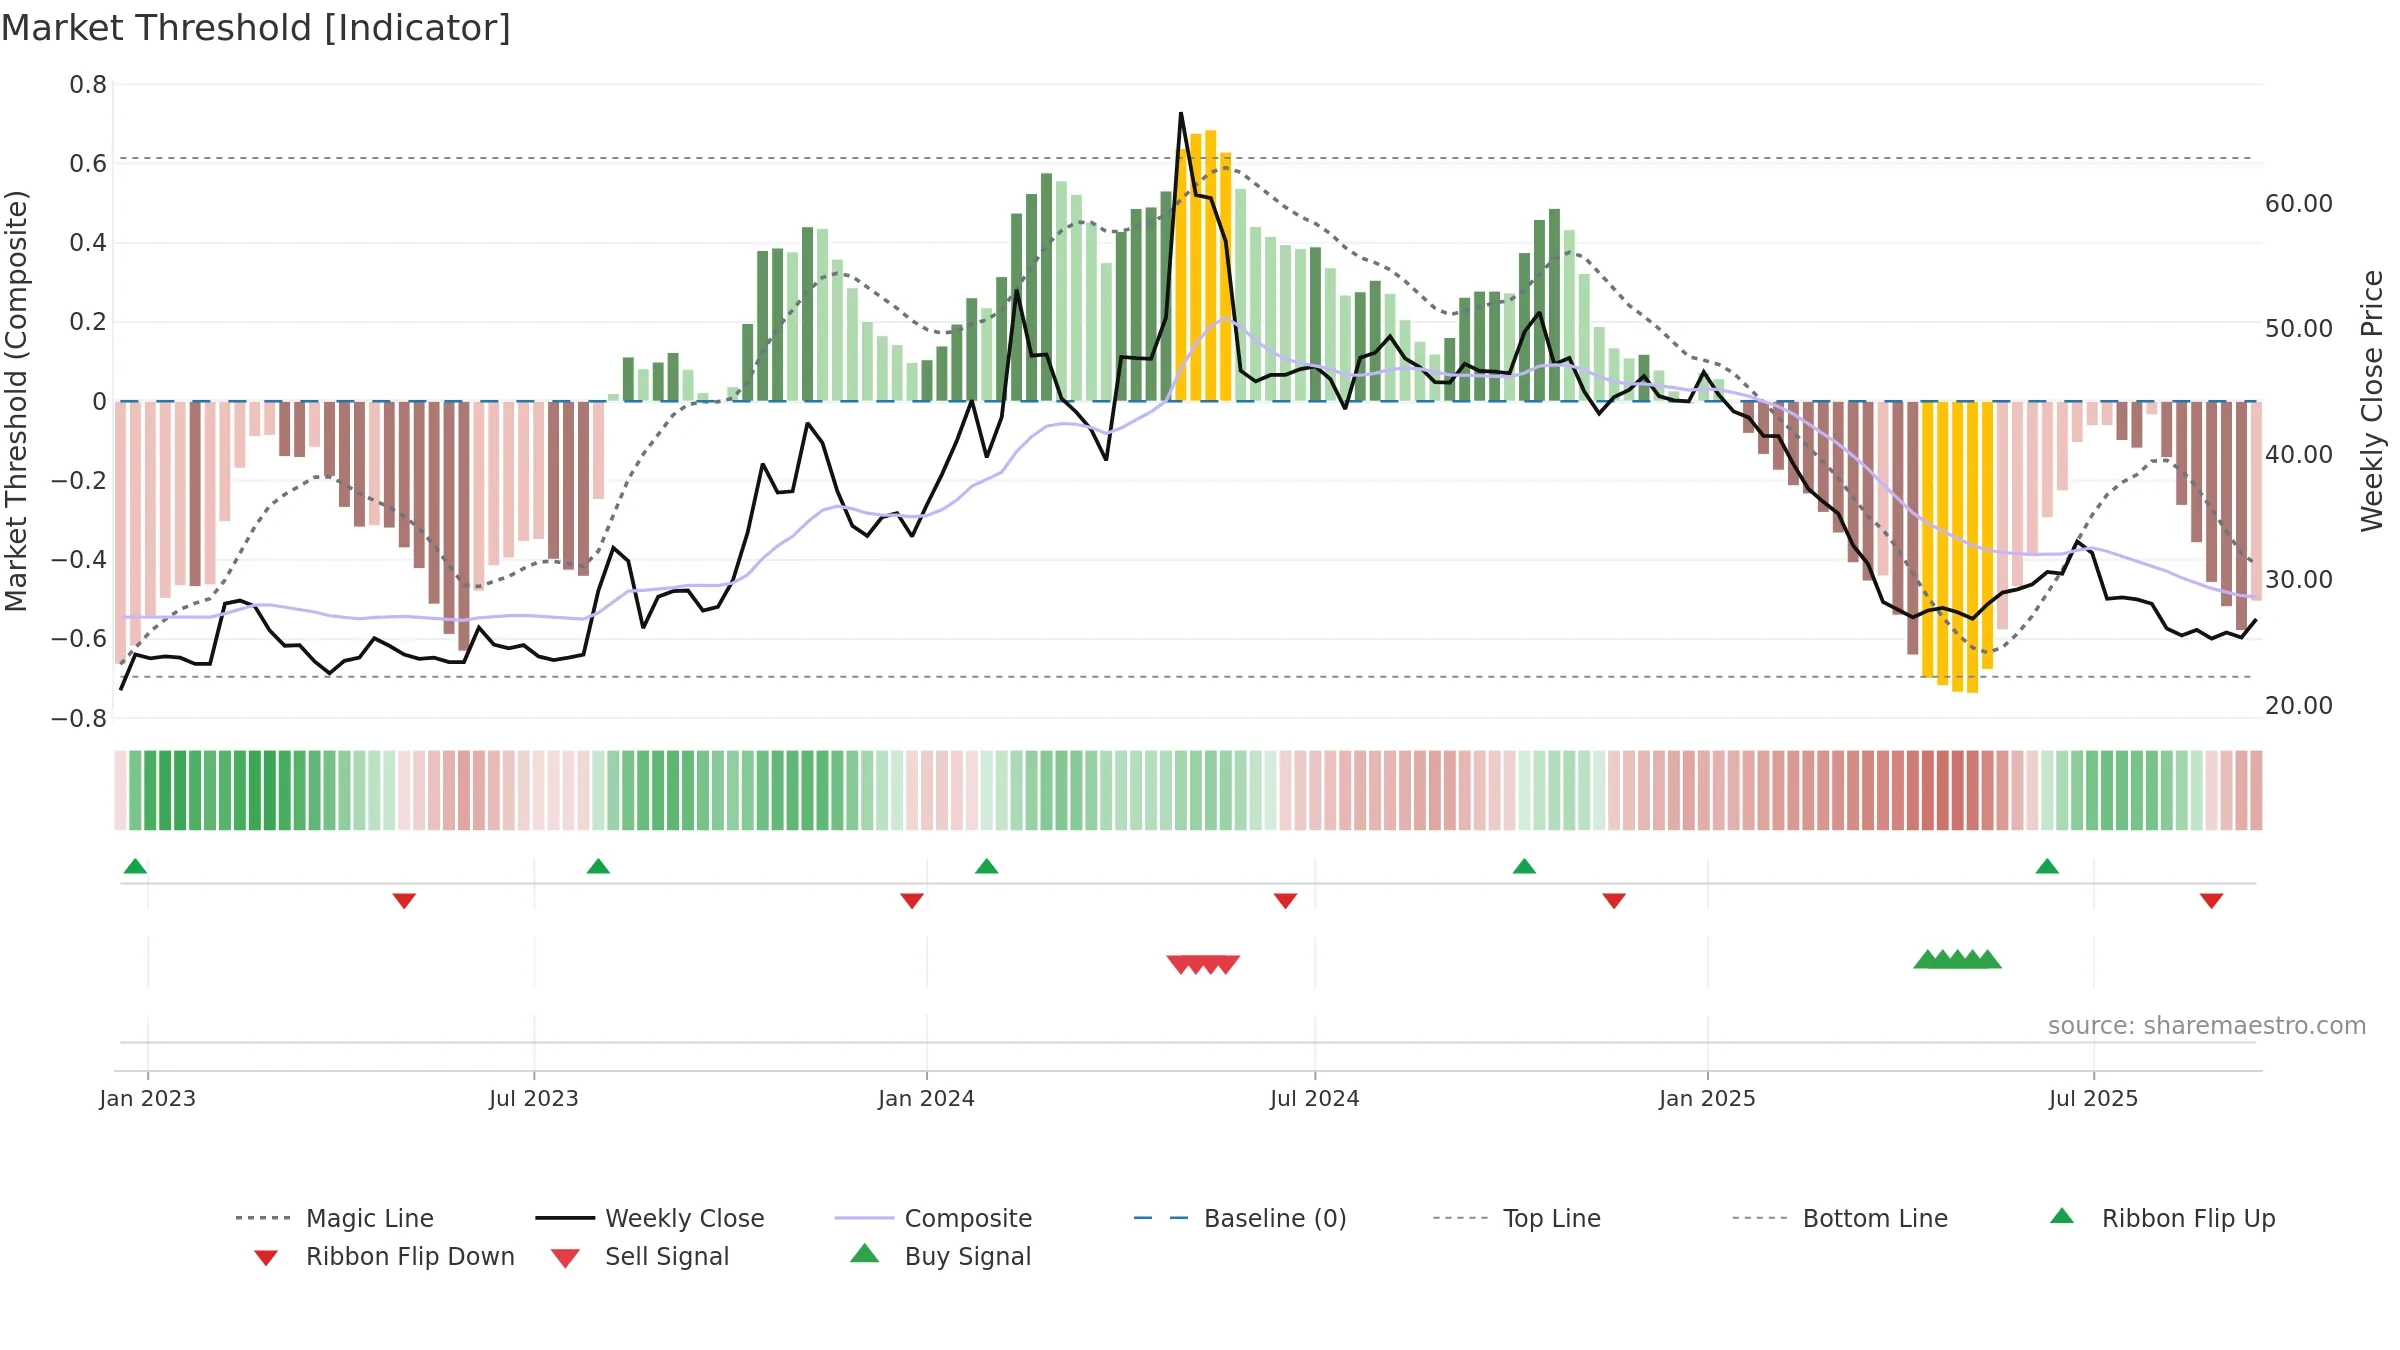Screen dimensions: 2400x1350
Task: Click the Jan 2025 x-axis label
Action: [x=1708, y=1098]
